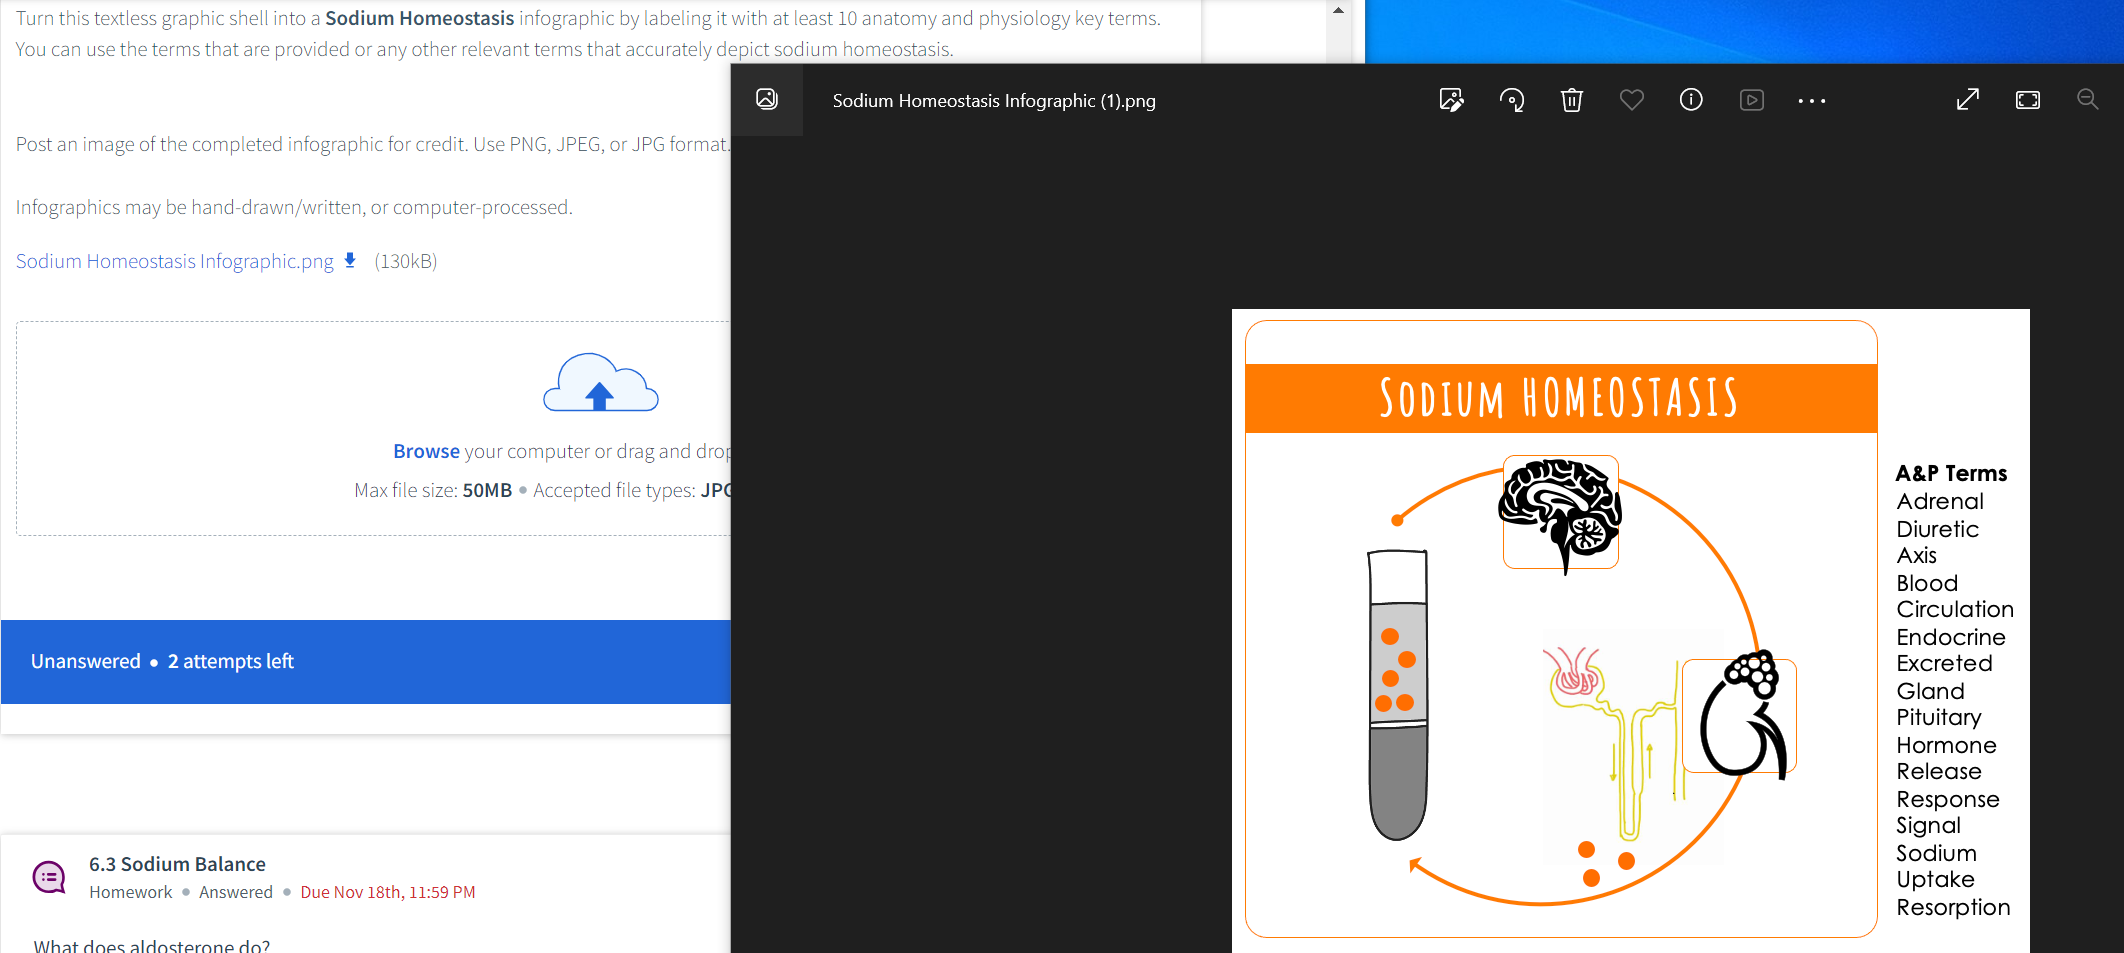Click the scroll-up arrow on the page
Image resolution: width=2124 pixels, height=953 pixels.
click(x=1338, y=10)
